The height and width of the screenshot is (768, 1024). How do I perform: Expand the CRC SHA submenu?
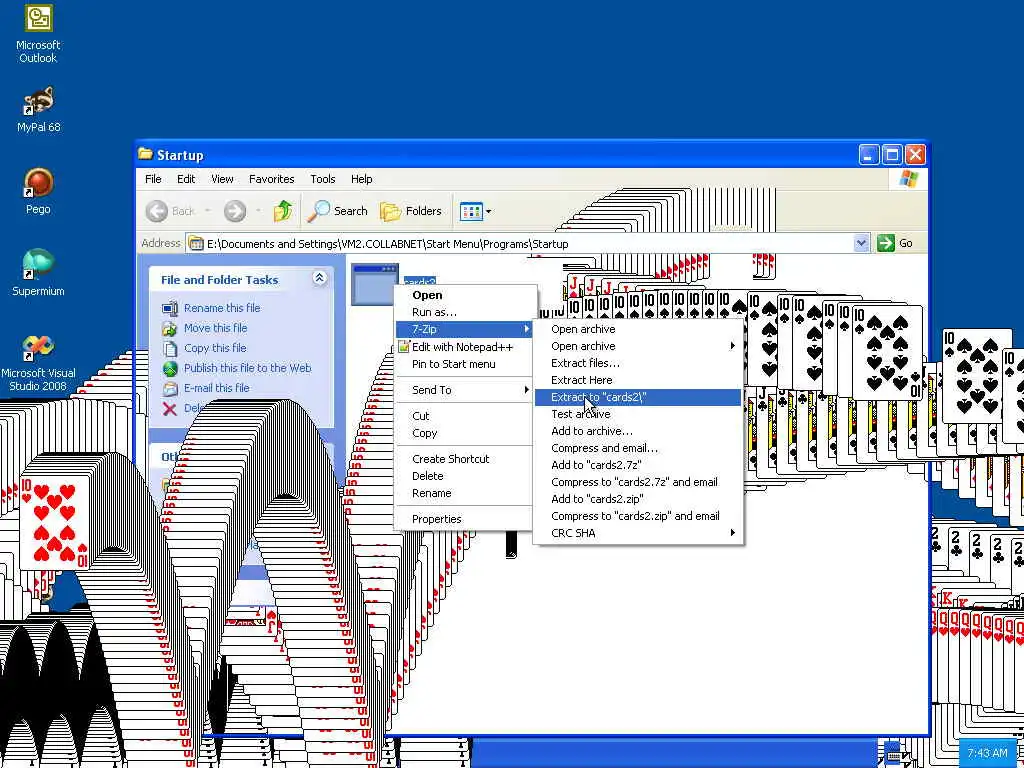638,533
